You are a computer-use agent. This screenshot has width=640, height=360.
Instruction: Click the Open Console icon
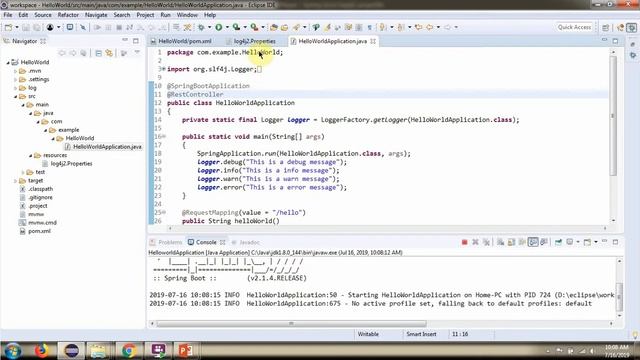587,242
